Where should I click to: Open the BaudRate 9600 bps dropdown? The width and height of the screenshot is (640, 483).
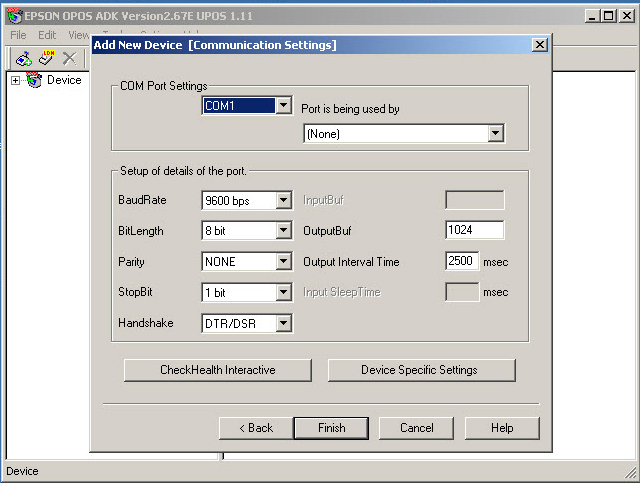coord(283,200)
